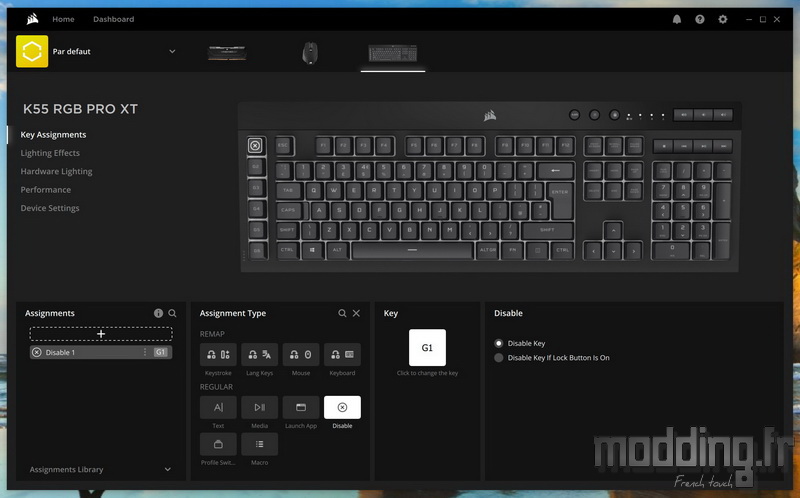This screenshot has width=800, height=498.
Task: Open the settings gear icon
Action: [x=722, y=19]
